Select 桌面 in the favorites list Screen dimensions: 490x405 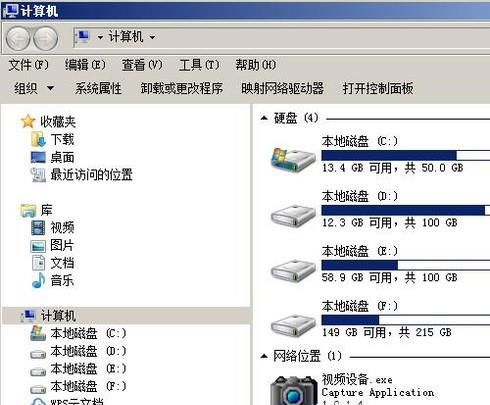click(62, 157)
